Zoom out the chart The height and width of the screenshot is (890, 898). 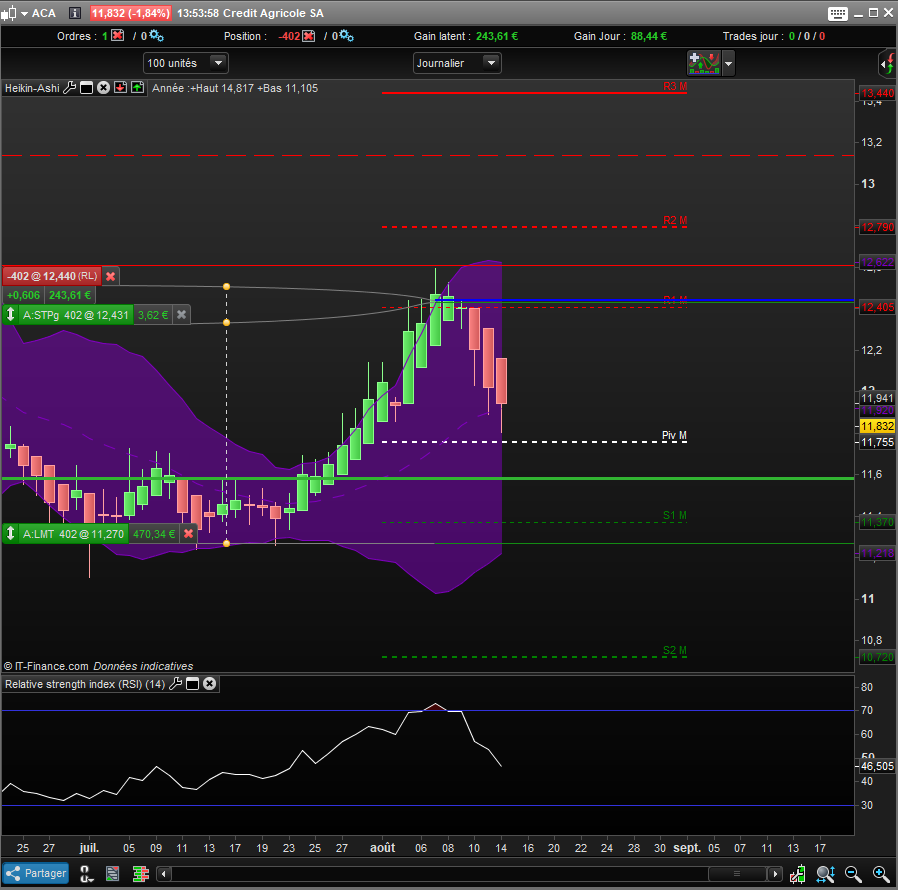tap(853, 874)
